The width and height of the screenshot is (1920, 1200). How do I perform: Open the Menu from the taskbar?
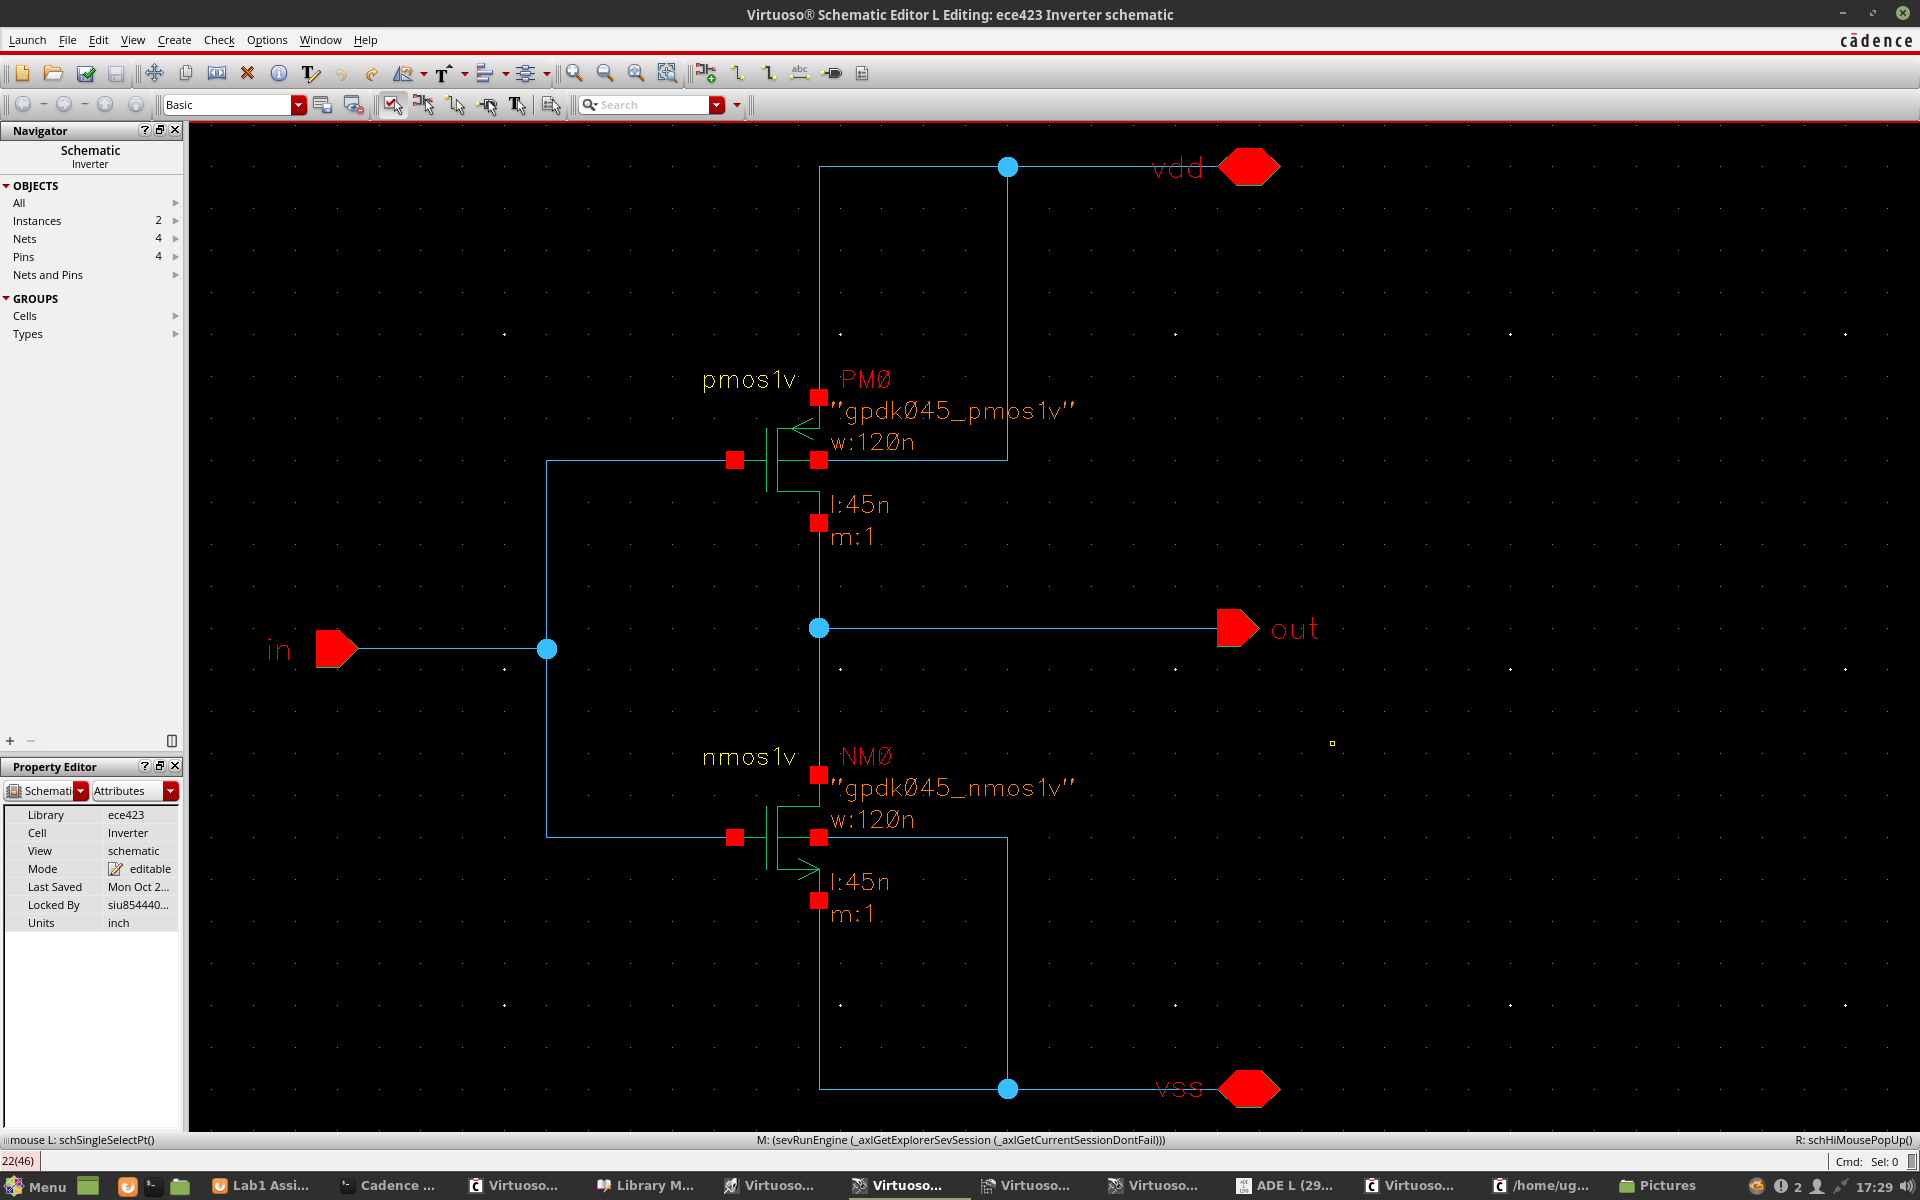(33, 1186)
